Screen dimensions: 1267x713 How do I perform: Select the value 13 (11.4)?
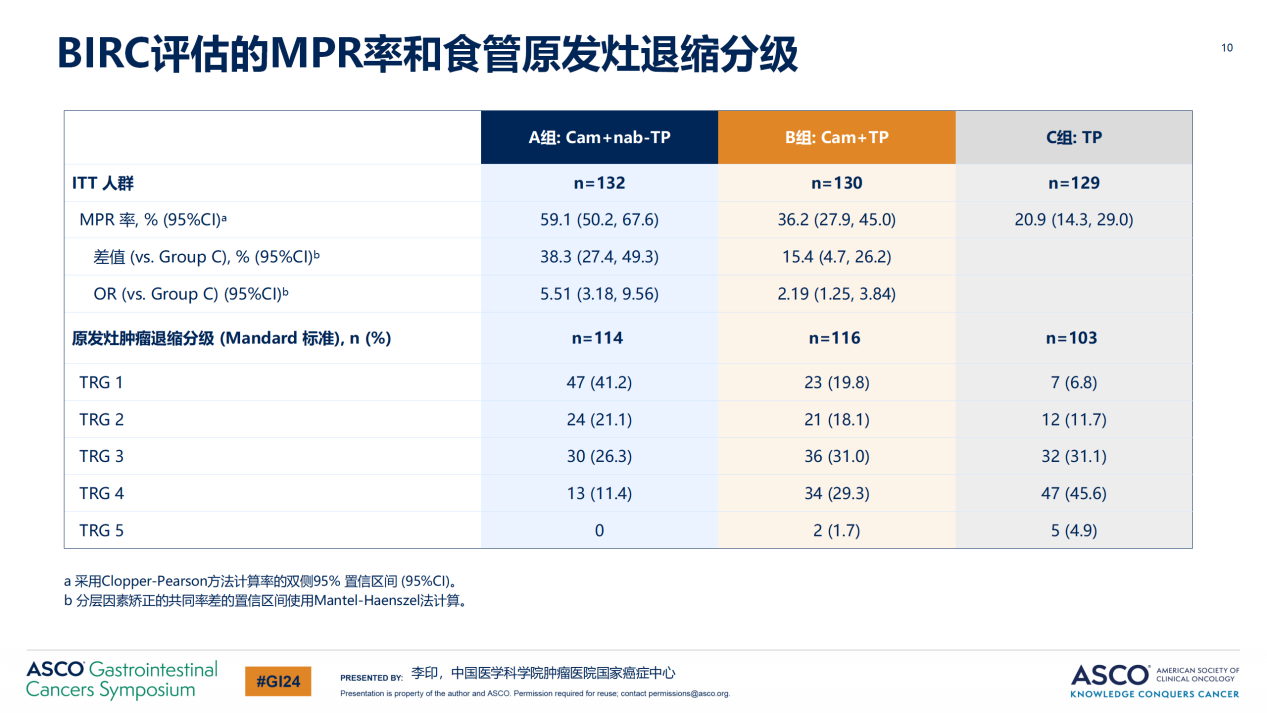(x=599, y=493)
